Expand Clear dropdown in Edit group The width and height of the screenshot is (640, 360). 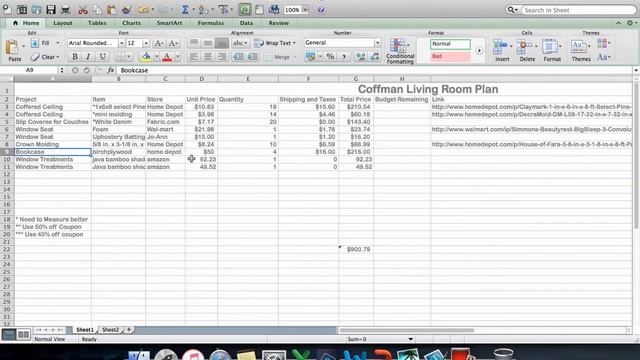58,57
